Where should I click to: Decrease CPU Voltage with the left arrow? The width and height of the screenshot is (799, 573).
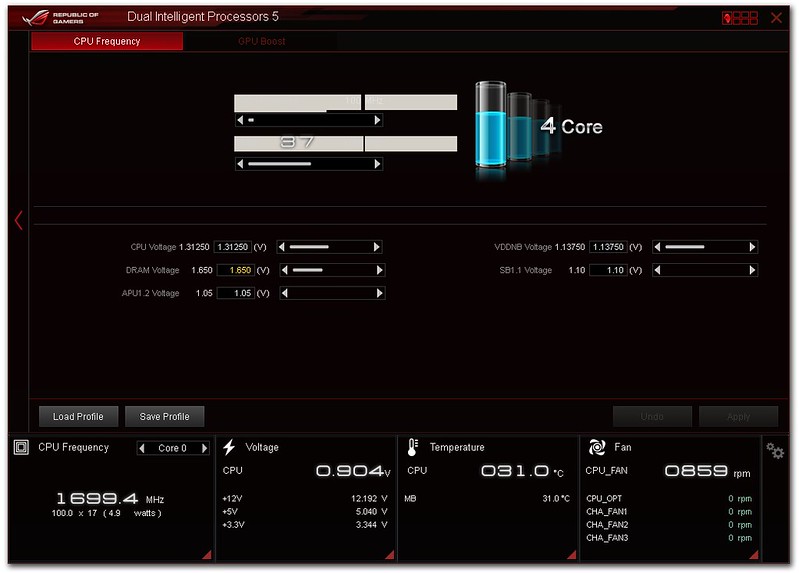pos(282,247)
